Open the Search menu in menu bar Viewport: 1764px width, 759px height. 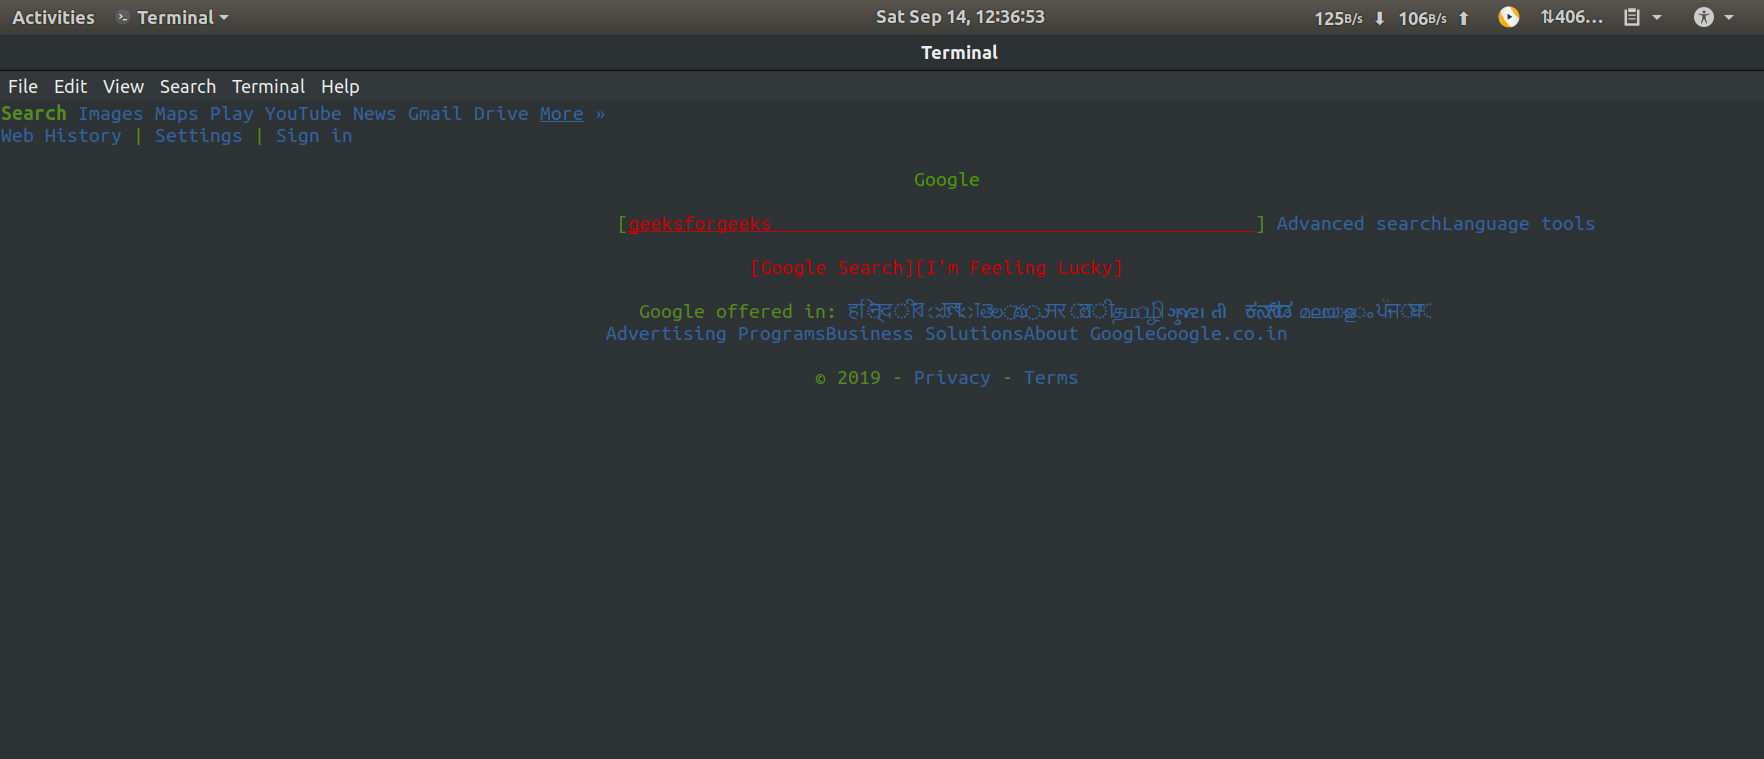(188, 87)
